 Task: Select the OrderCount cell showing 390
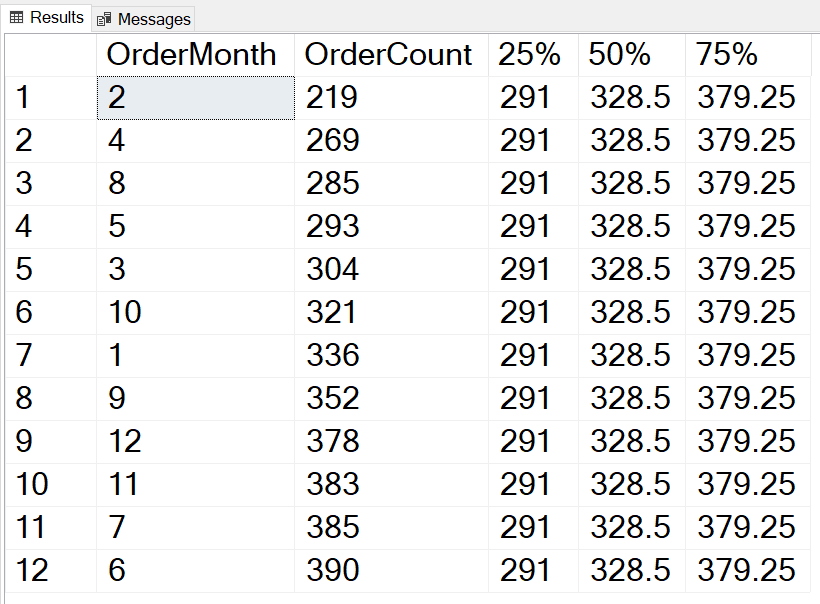pos(390,570)
